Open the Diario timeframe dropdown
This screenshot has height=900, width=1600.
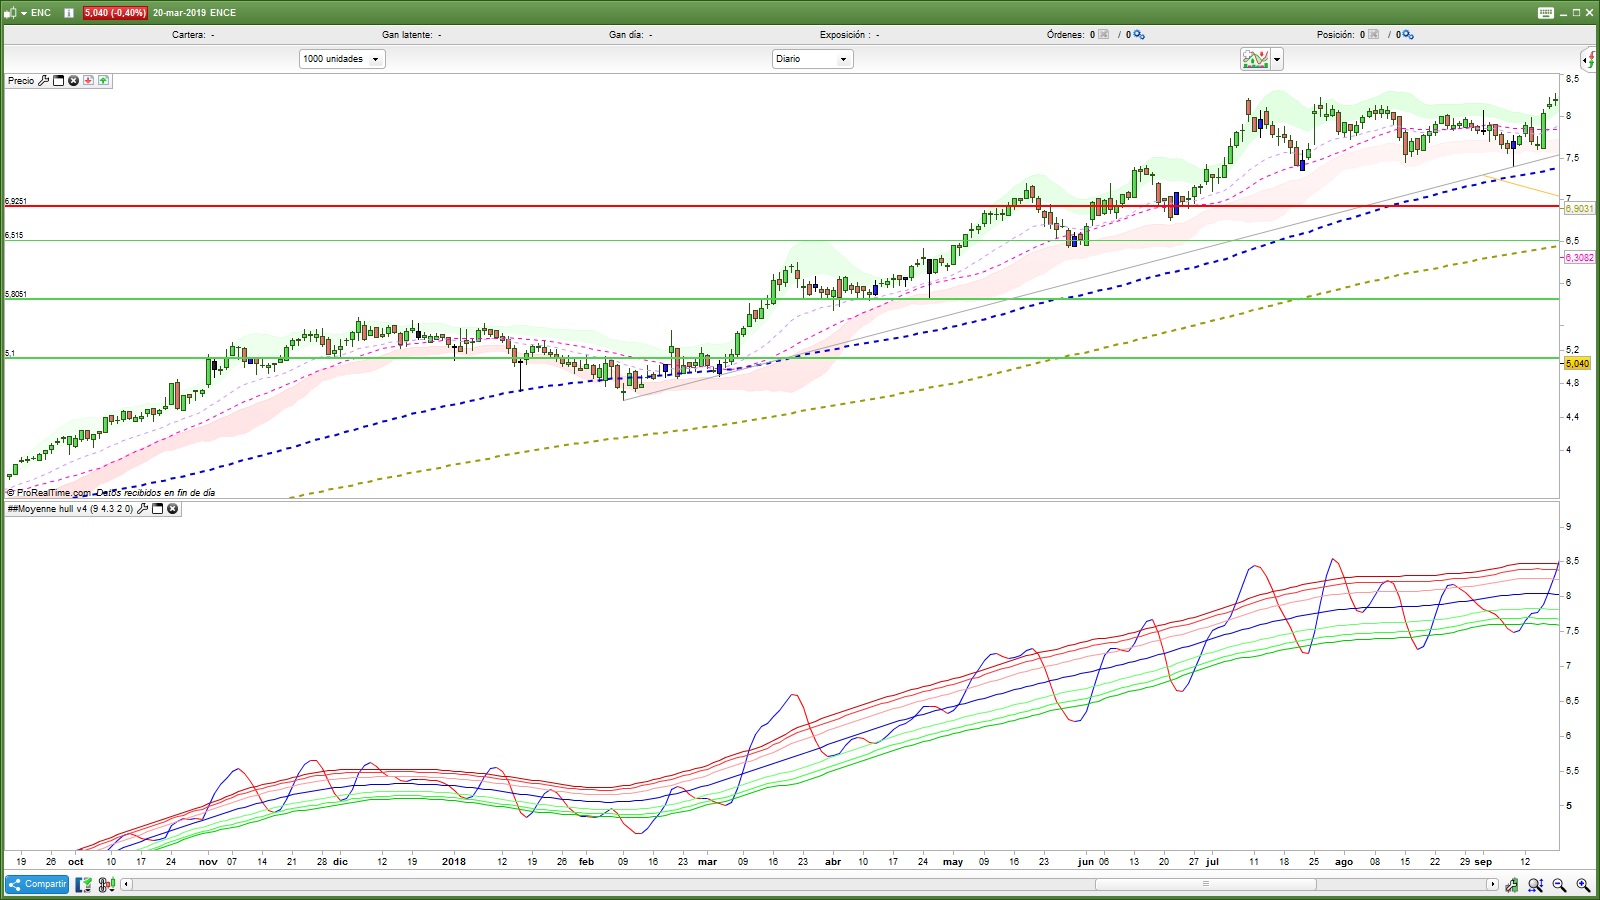(812, 59)
